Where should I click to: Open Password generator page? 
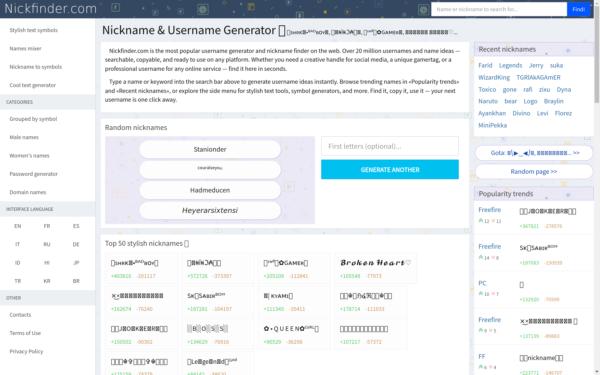point(33,174)
